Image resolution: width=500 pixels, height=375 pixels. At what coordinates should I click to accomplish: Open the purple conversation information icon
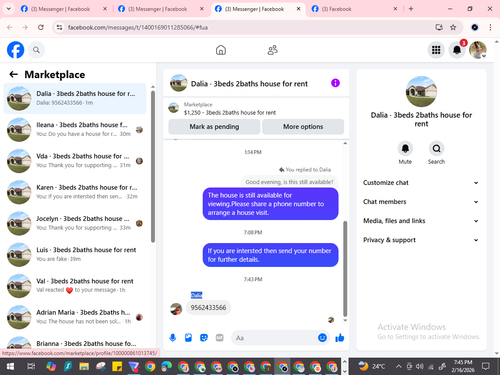(335, 83)
